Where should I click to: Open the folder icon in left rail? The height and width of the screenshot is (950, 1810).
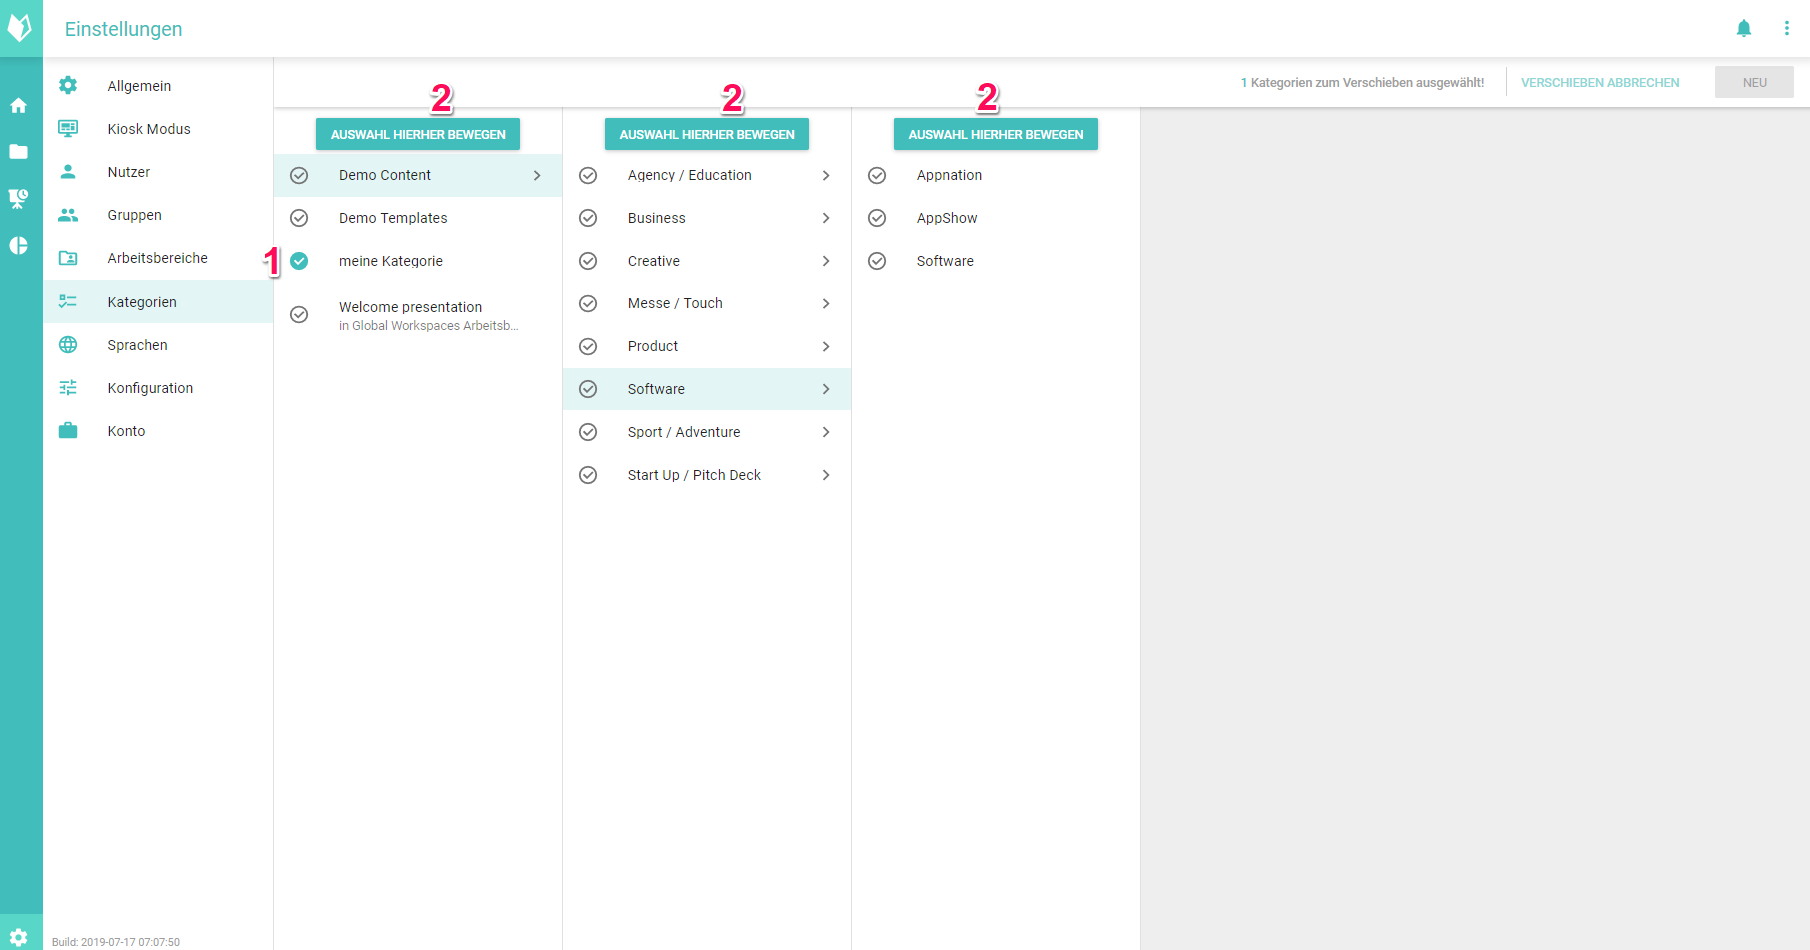click(x=19, y=152)
